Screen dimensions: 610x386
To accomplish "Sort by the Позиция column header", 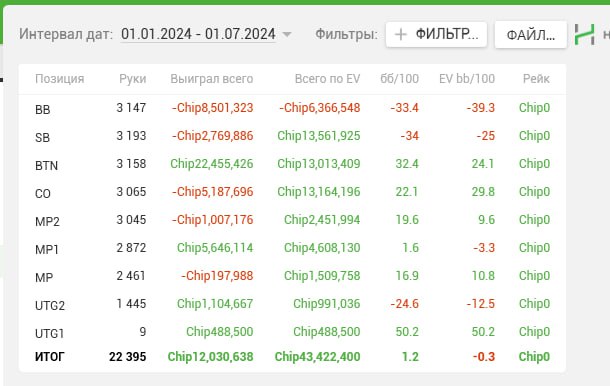I will coord(60,79).
